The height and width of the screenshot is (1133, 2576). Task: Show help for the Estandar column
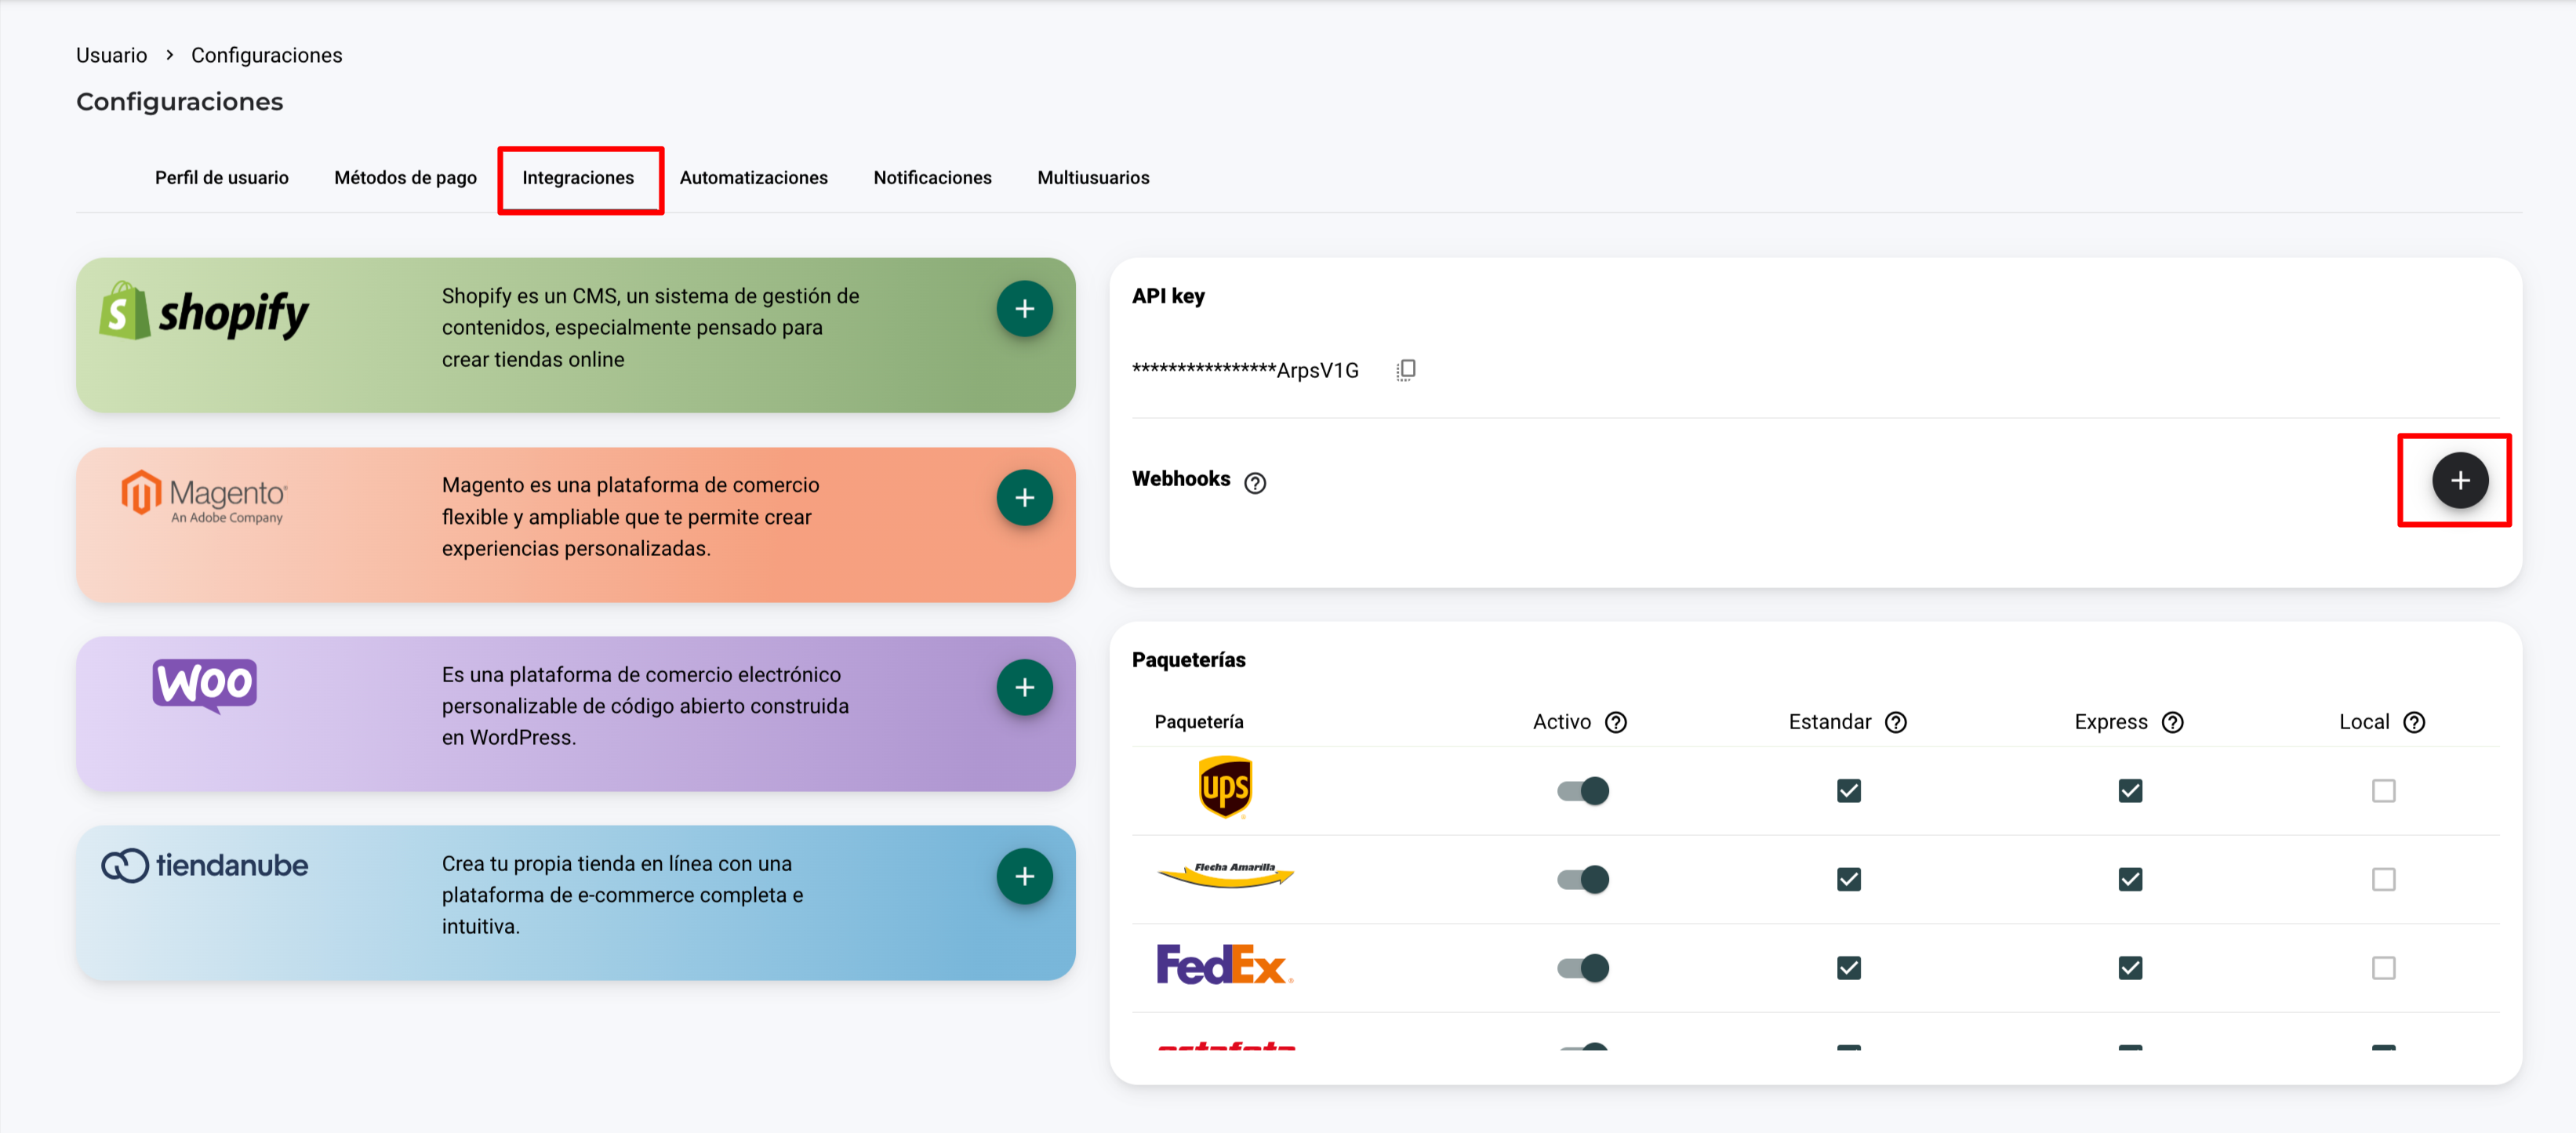click(x=1895, y=722)
